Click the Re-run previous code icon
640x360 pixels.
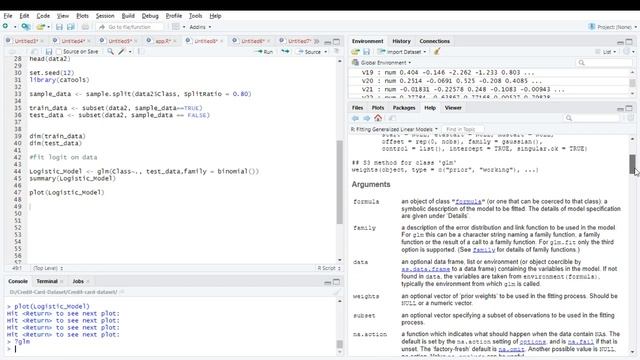pyautogui.click(x=285, y=52)
